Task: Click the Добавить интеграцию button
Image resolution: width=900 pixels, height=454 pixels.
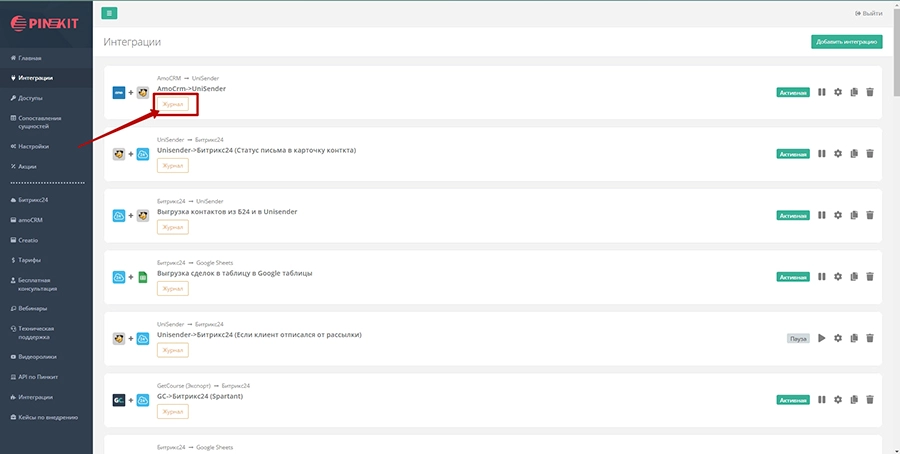Action: click(x=846, y=42)
